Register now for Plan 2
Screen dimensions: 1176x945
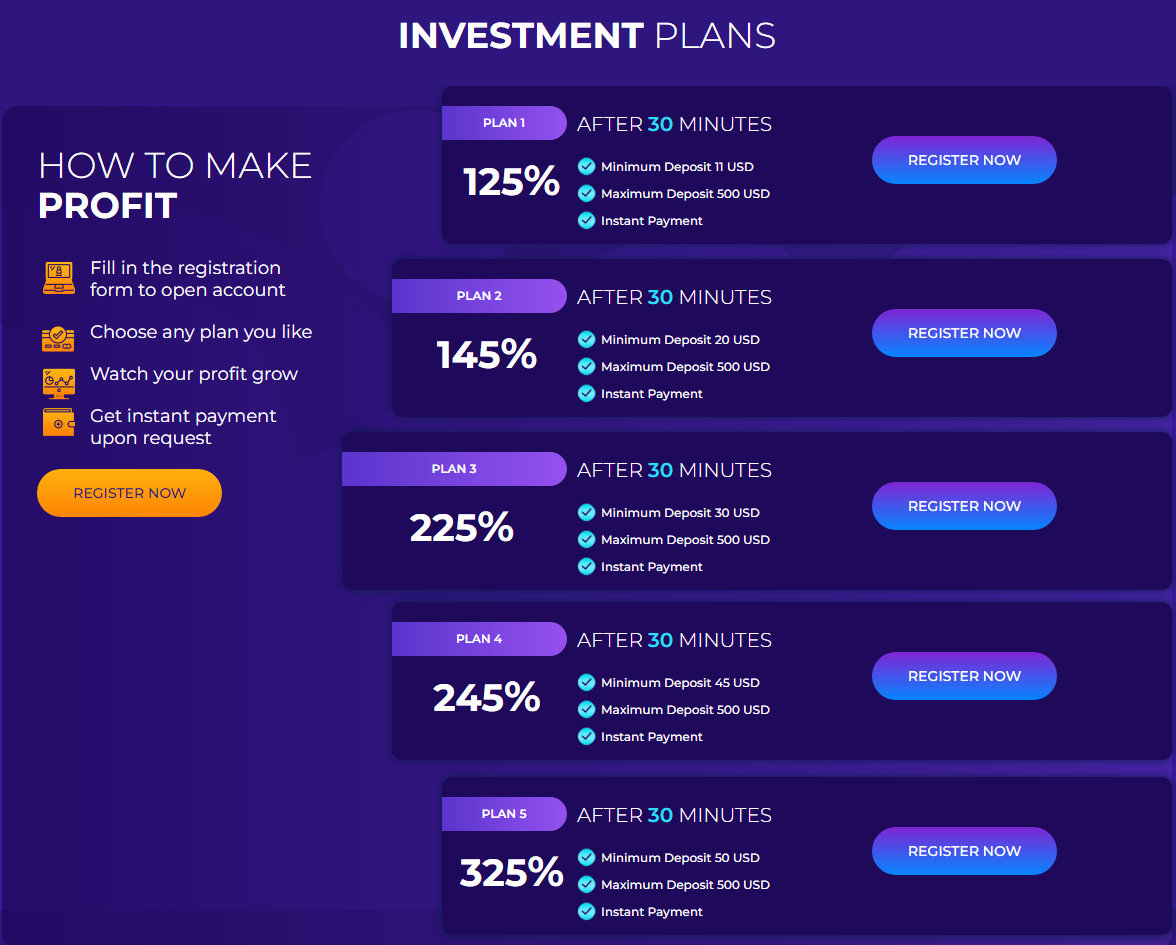964,333
